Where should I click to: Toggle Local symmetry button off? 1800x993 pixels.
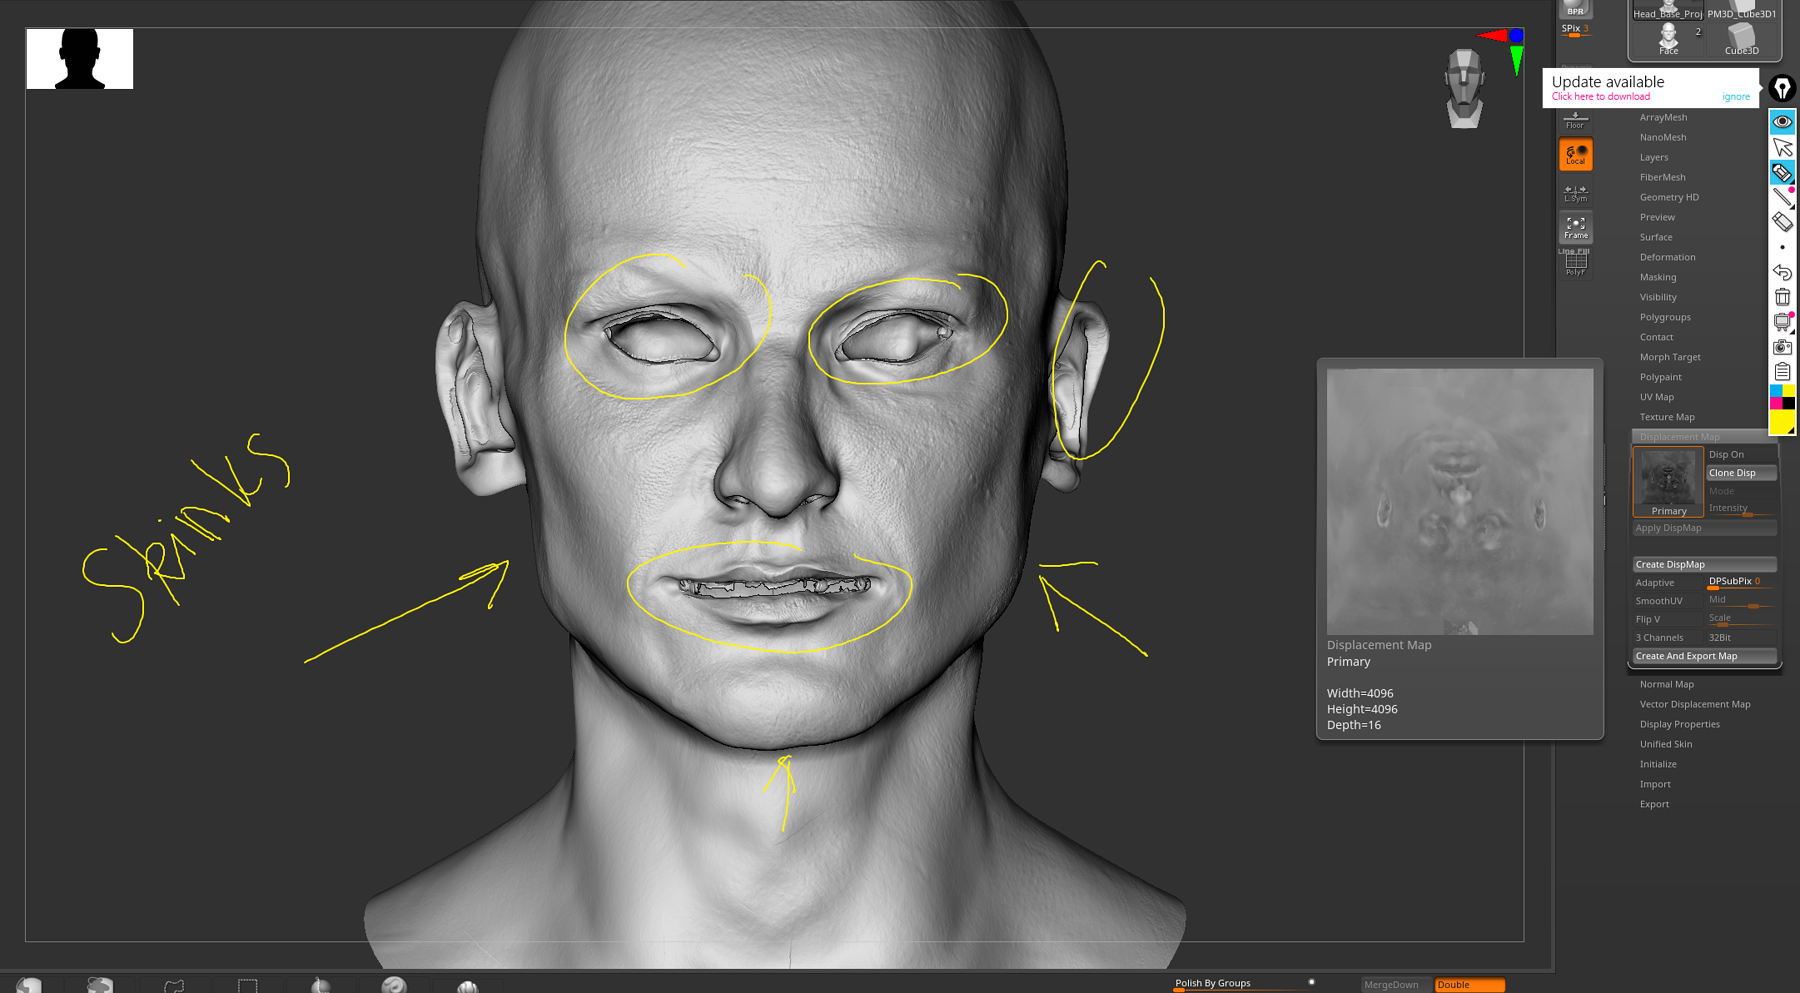pyautogui.click(x=1575, y=155)
